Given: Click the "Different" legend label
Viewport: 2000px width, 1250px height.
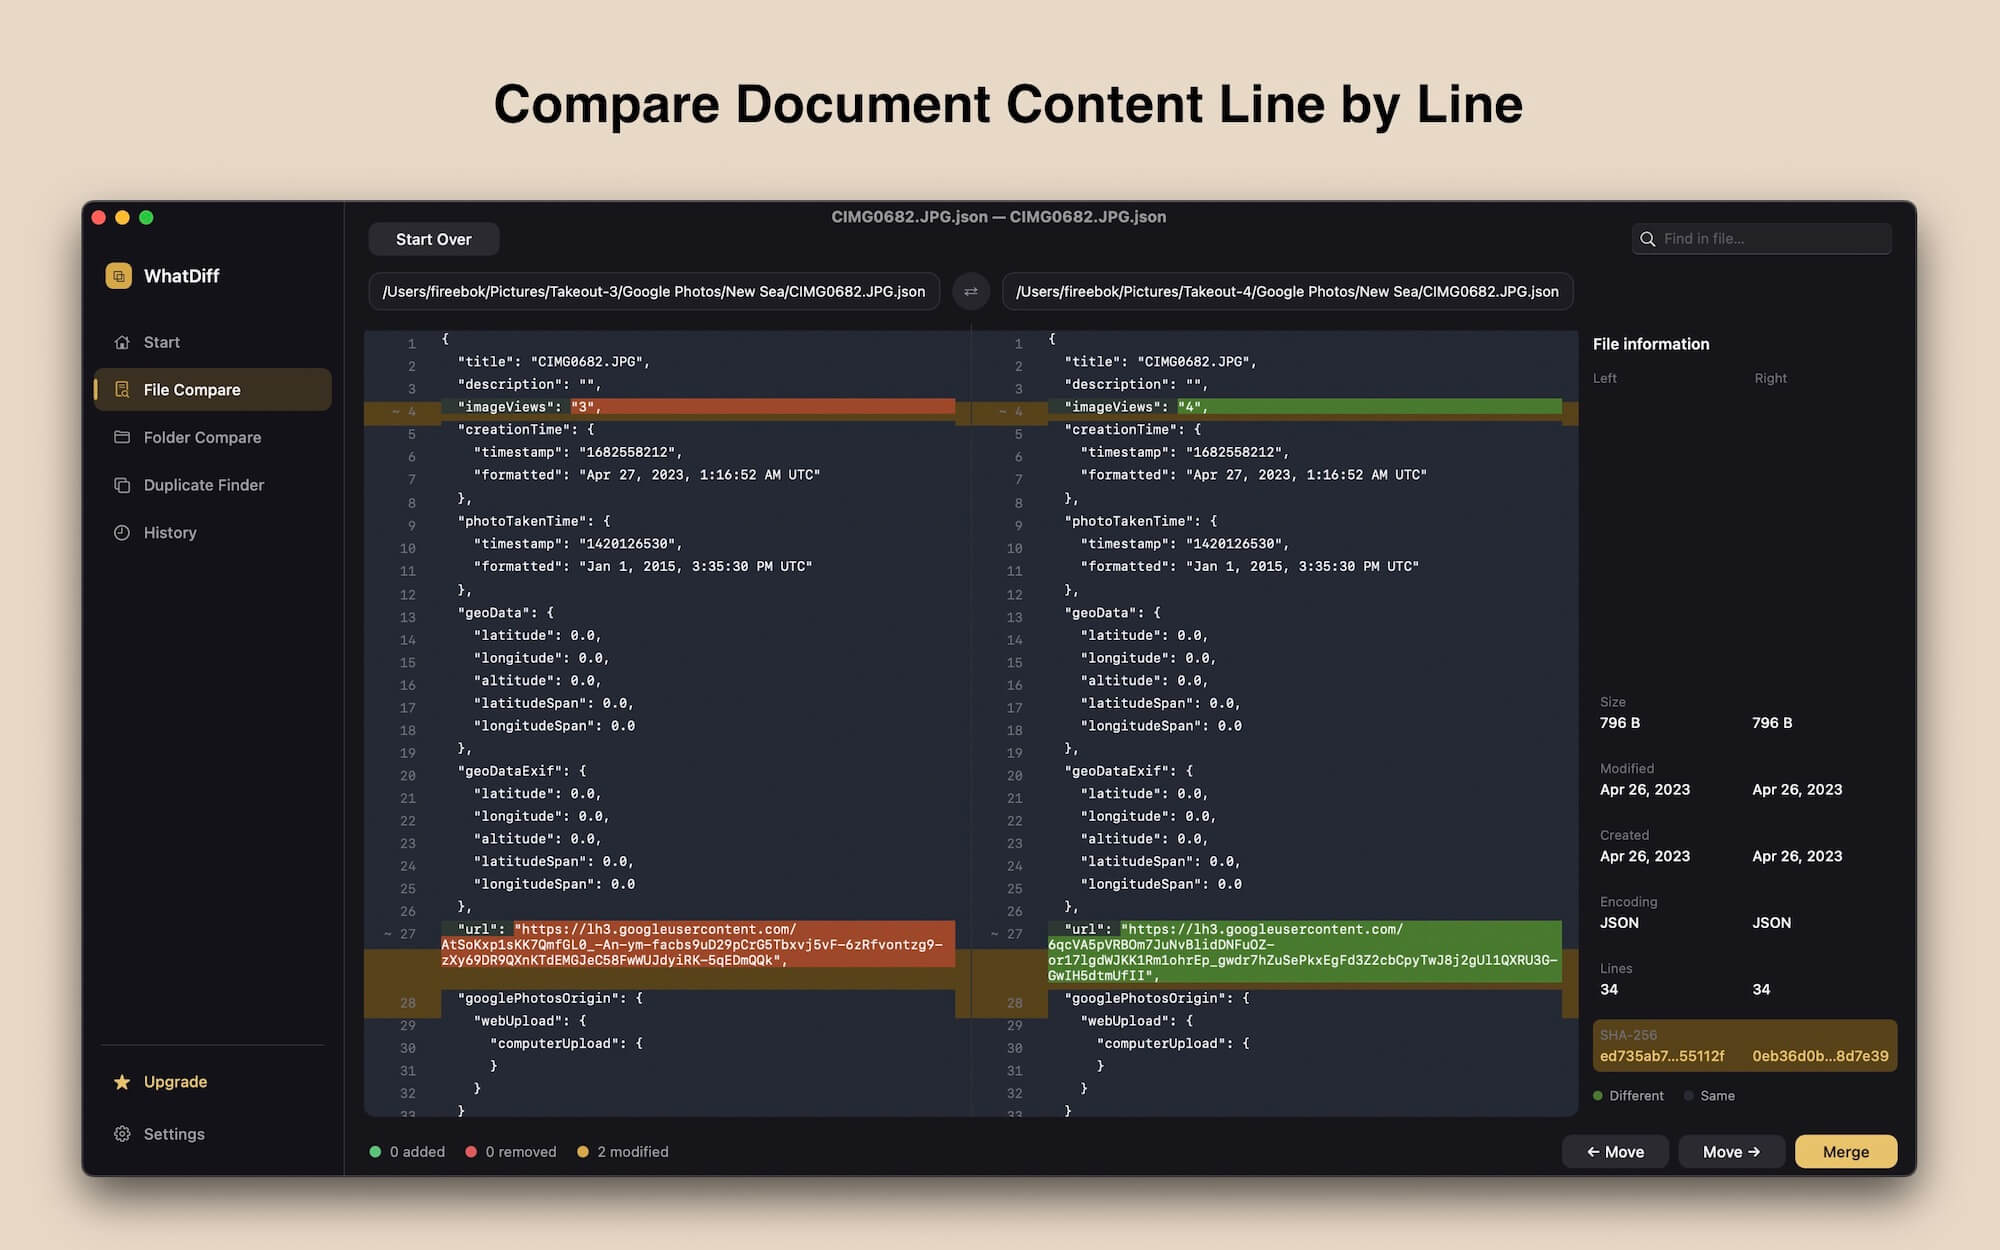Looking at the screenshot, I should point(1636,1096).
